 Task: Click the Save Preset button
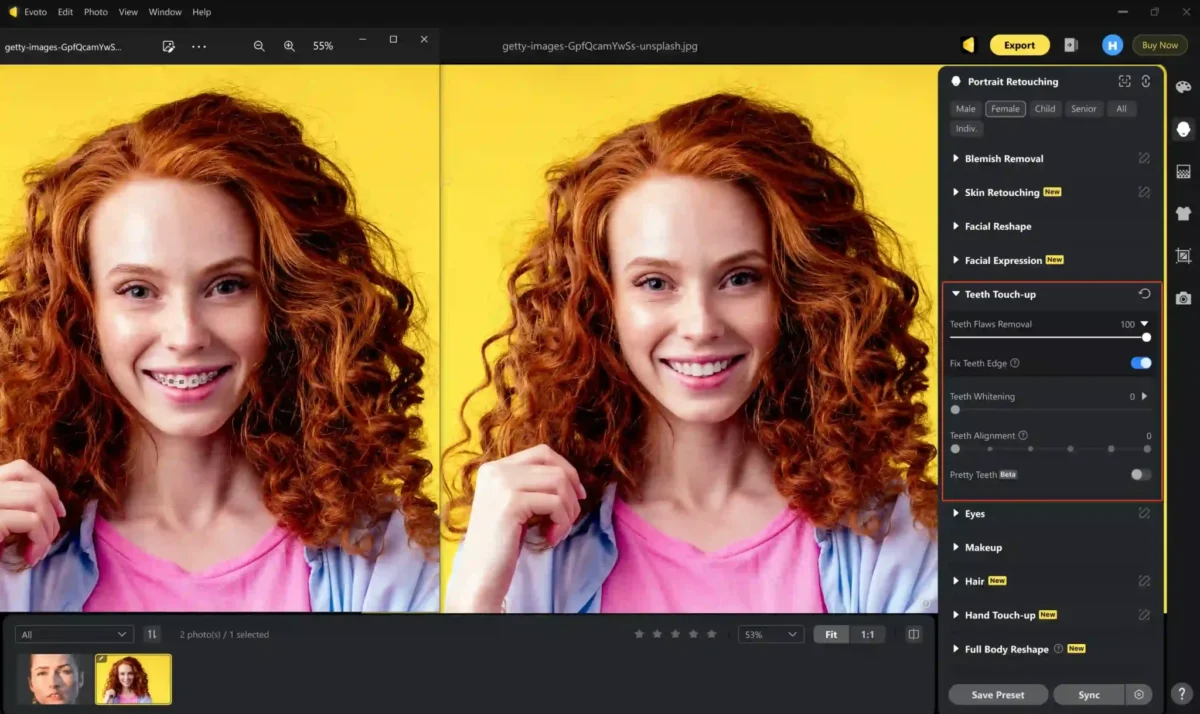(997, 695)
